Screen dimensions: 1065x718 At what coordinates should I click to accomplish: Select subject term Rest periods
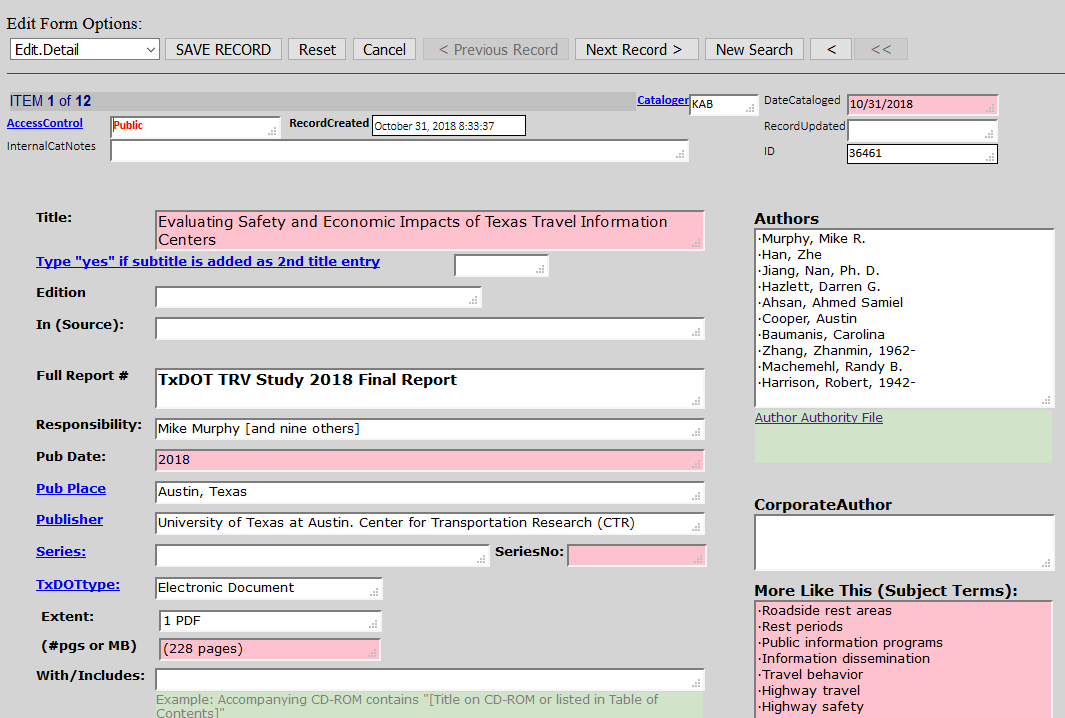click(x=800, y=626)
